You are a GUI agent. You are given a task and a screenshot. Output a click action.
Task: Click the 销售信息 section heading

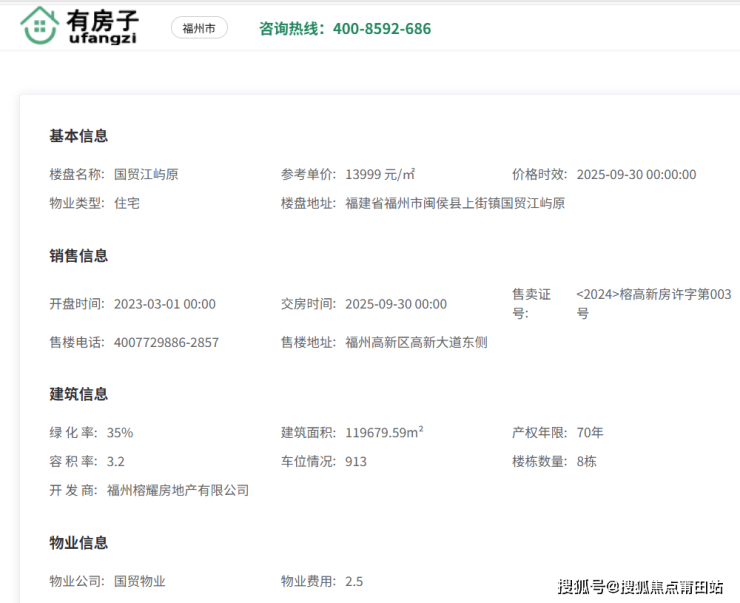(x=79, y=256)
